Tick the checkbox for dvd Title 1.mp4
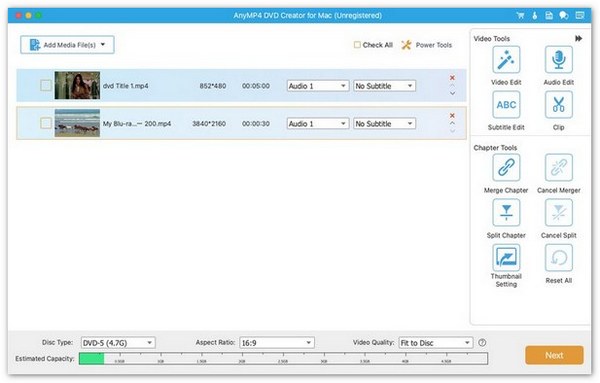 coord(46,85)
